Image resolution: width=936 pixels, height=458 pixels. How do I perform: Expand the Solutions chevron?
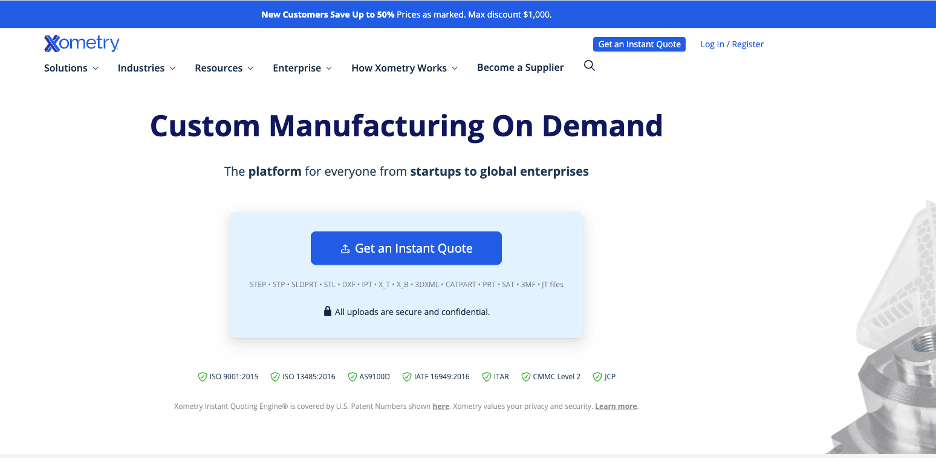pyautogui.click(x=96, y=69)
